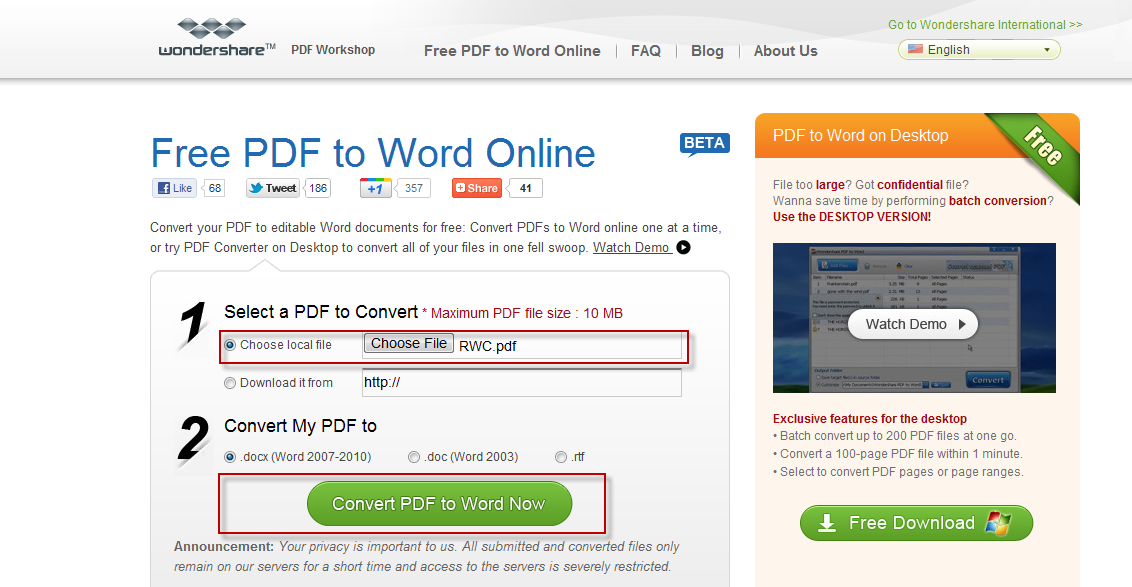Click the Facebook like count 68
Image resolution: width=1132 pixels, height=587 pixels.
[x=214, y=188]
